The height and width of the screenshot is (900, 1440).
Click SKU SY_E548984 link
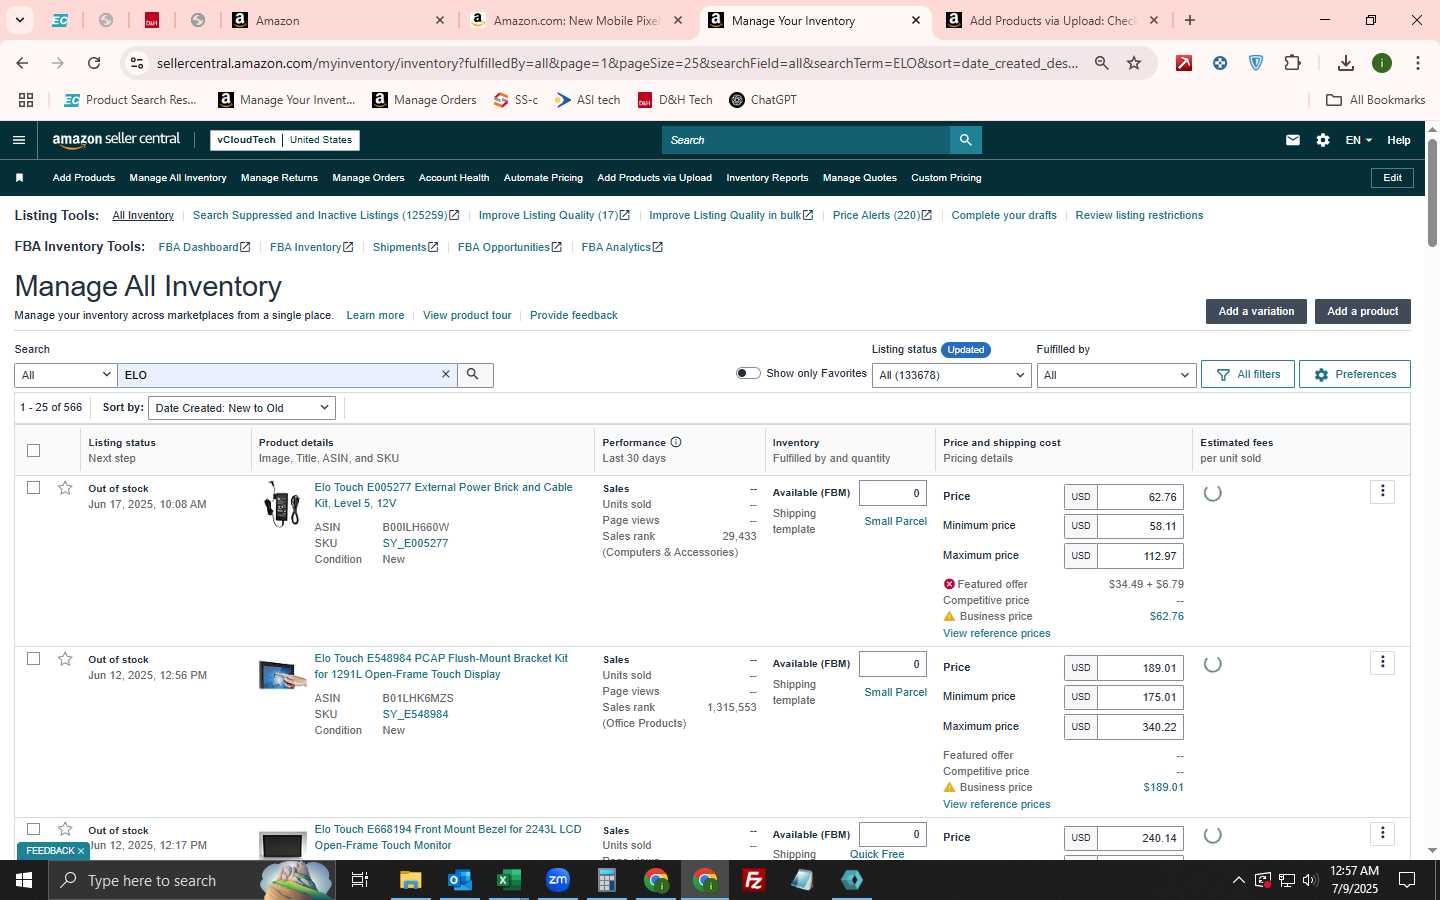point(415,714)
